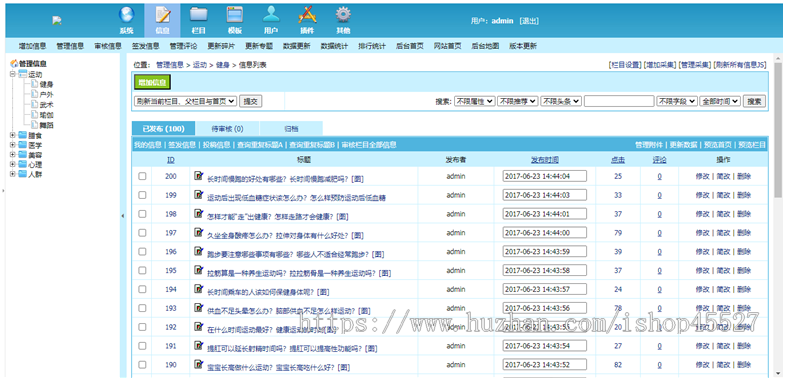Click the edit icon in row ID 194
Viewport: 785px width, 380px height.
[199, 289]
